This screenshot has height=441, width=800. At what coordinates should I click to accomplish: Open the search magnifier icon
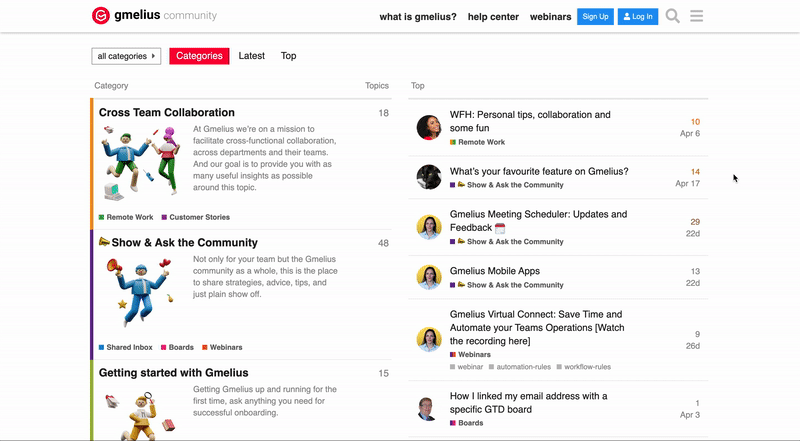pyautogui.click(x=672, y=16)
